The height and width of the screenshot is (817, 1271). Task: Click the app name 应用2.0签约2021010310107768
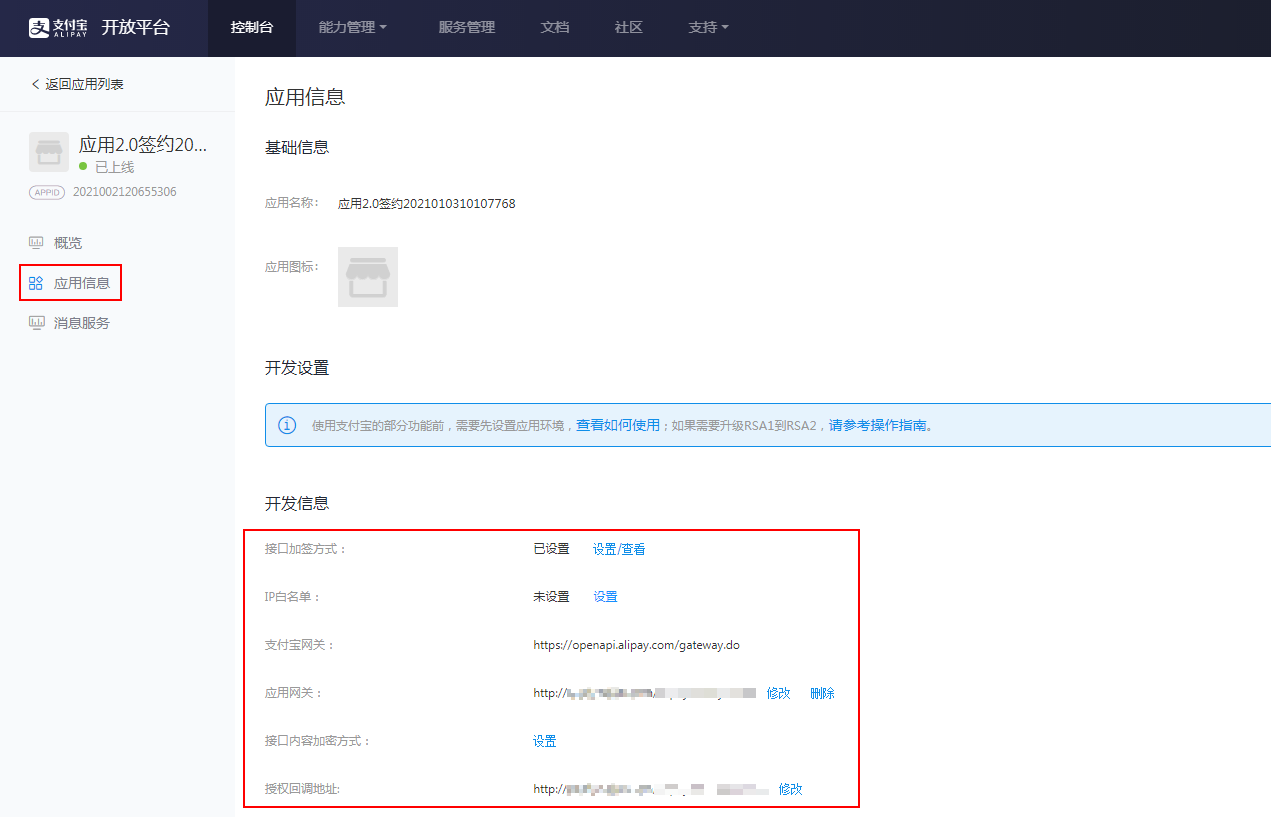427,204
